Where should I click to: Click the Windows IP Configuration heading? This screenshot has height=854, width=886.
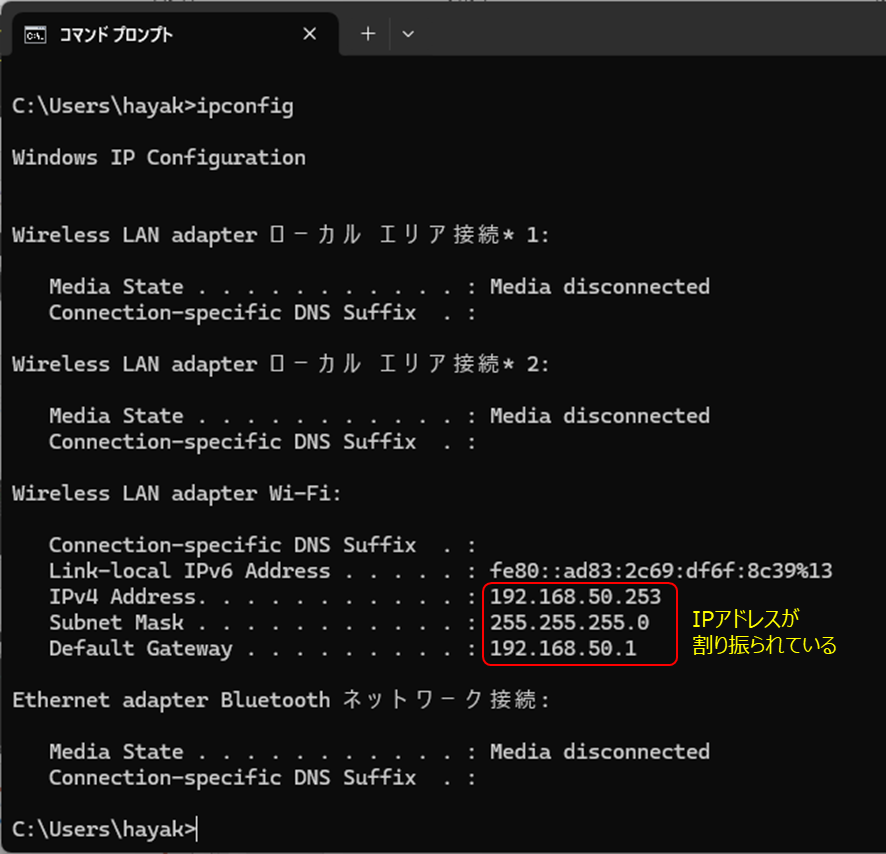point(159,158)
